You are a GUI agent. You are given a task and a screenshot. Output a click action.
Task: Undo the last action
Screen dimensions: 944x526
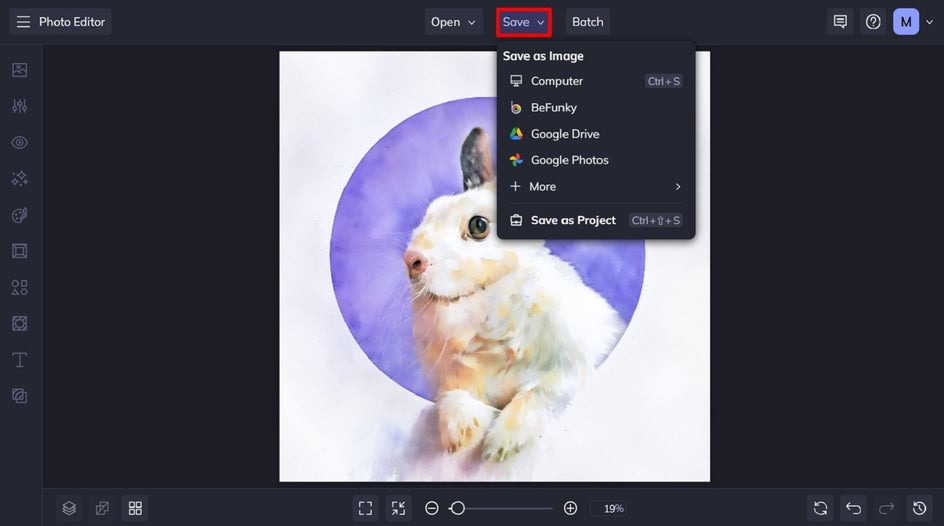coord(853,509)
